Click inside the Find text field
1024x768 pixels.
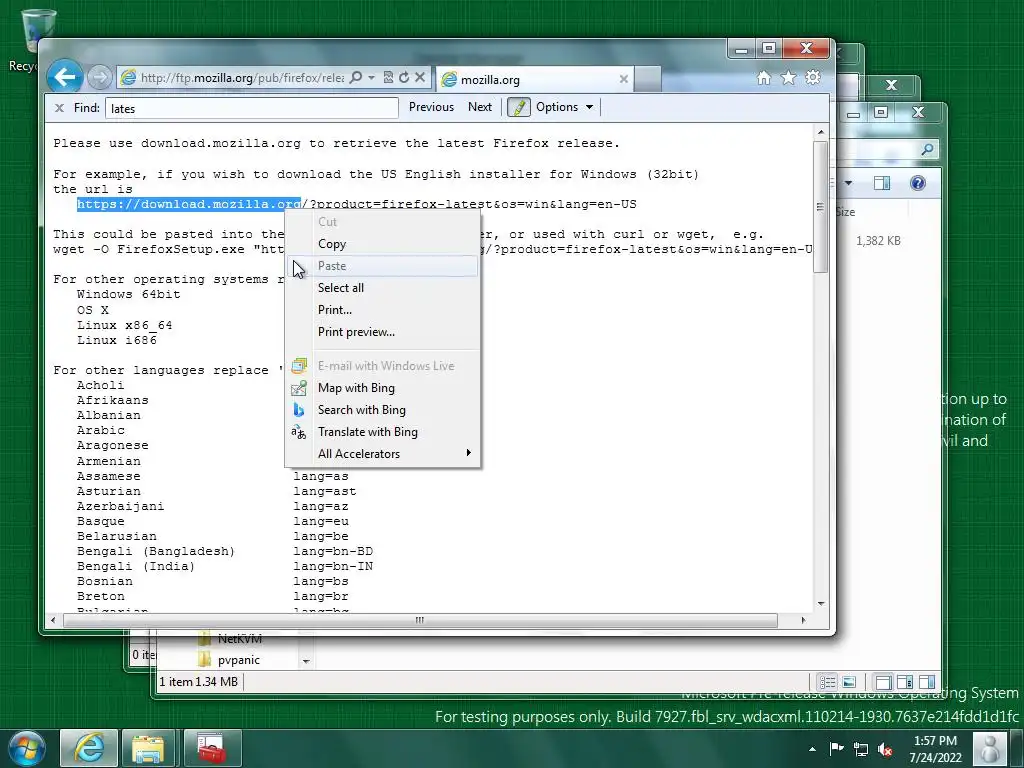(251, 108)
